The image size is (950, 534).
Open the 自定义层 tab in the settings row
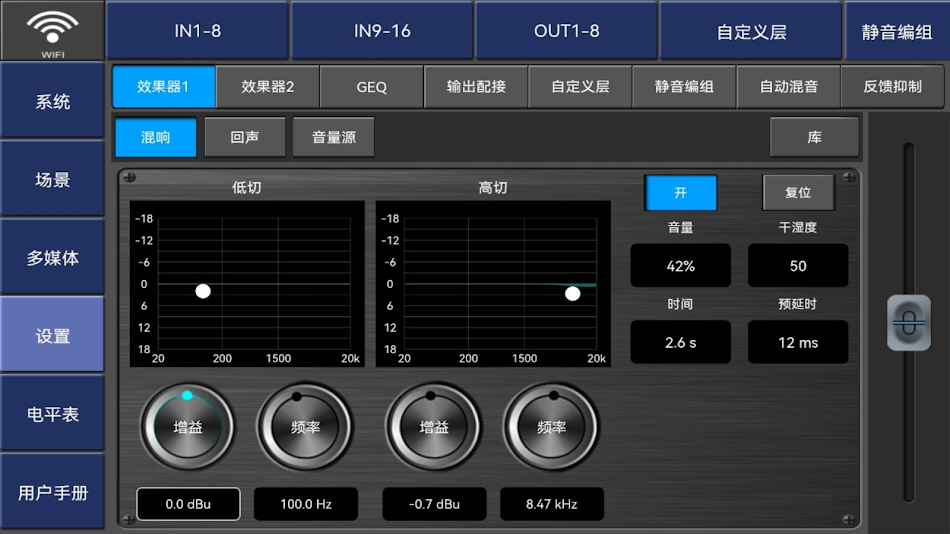coord(580,87)
